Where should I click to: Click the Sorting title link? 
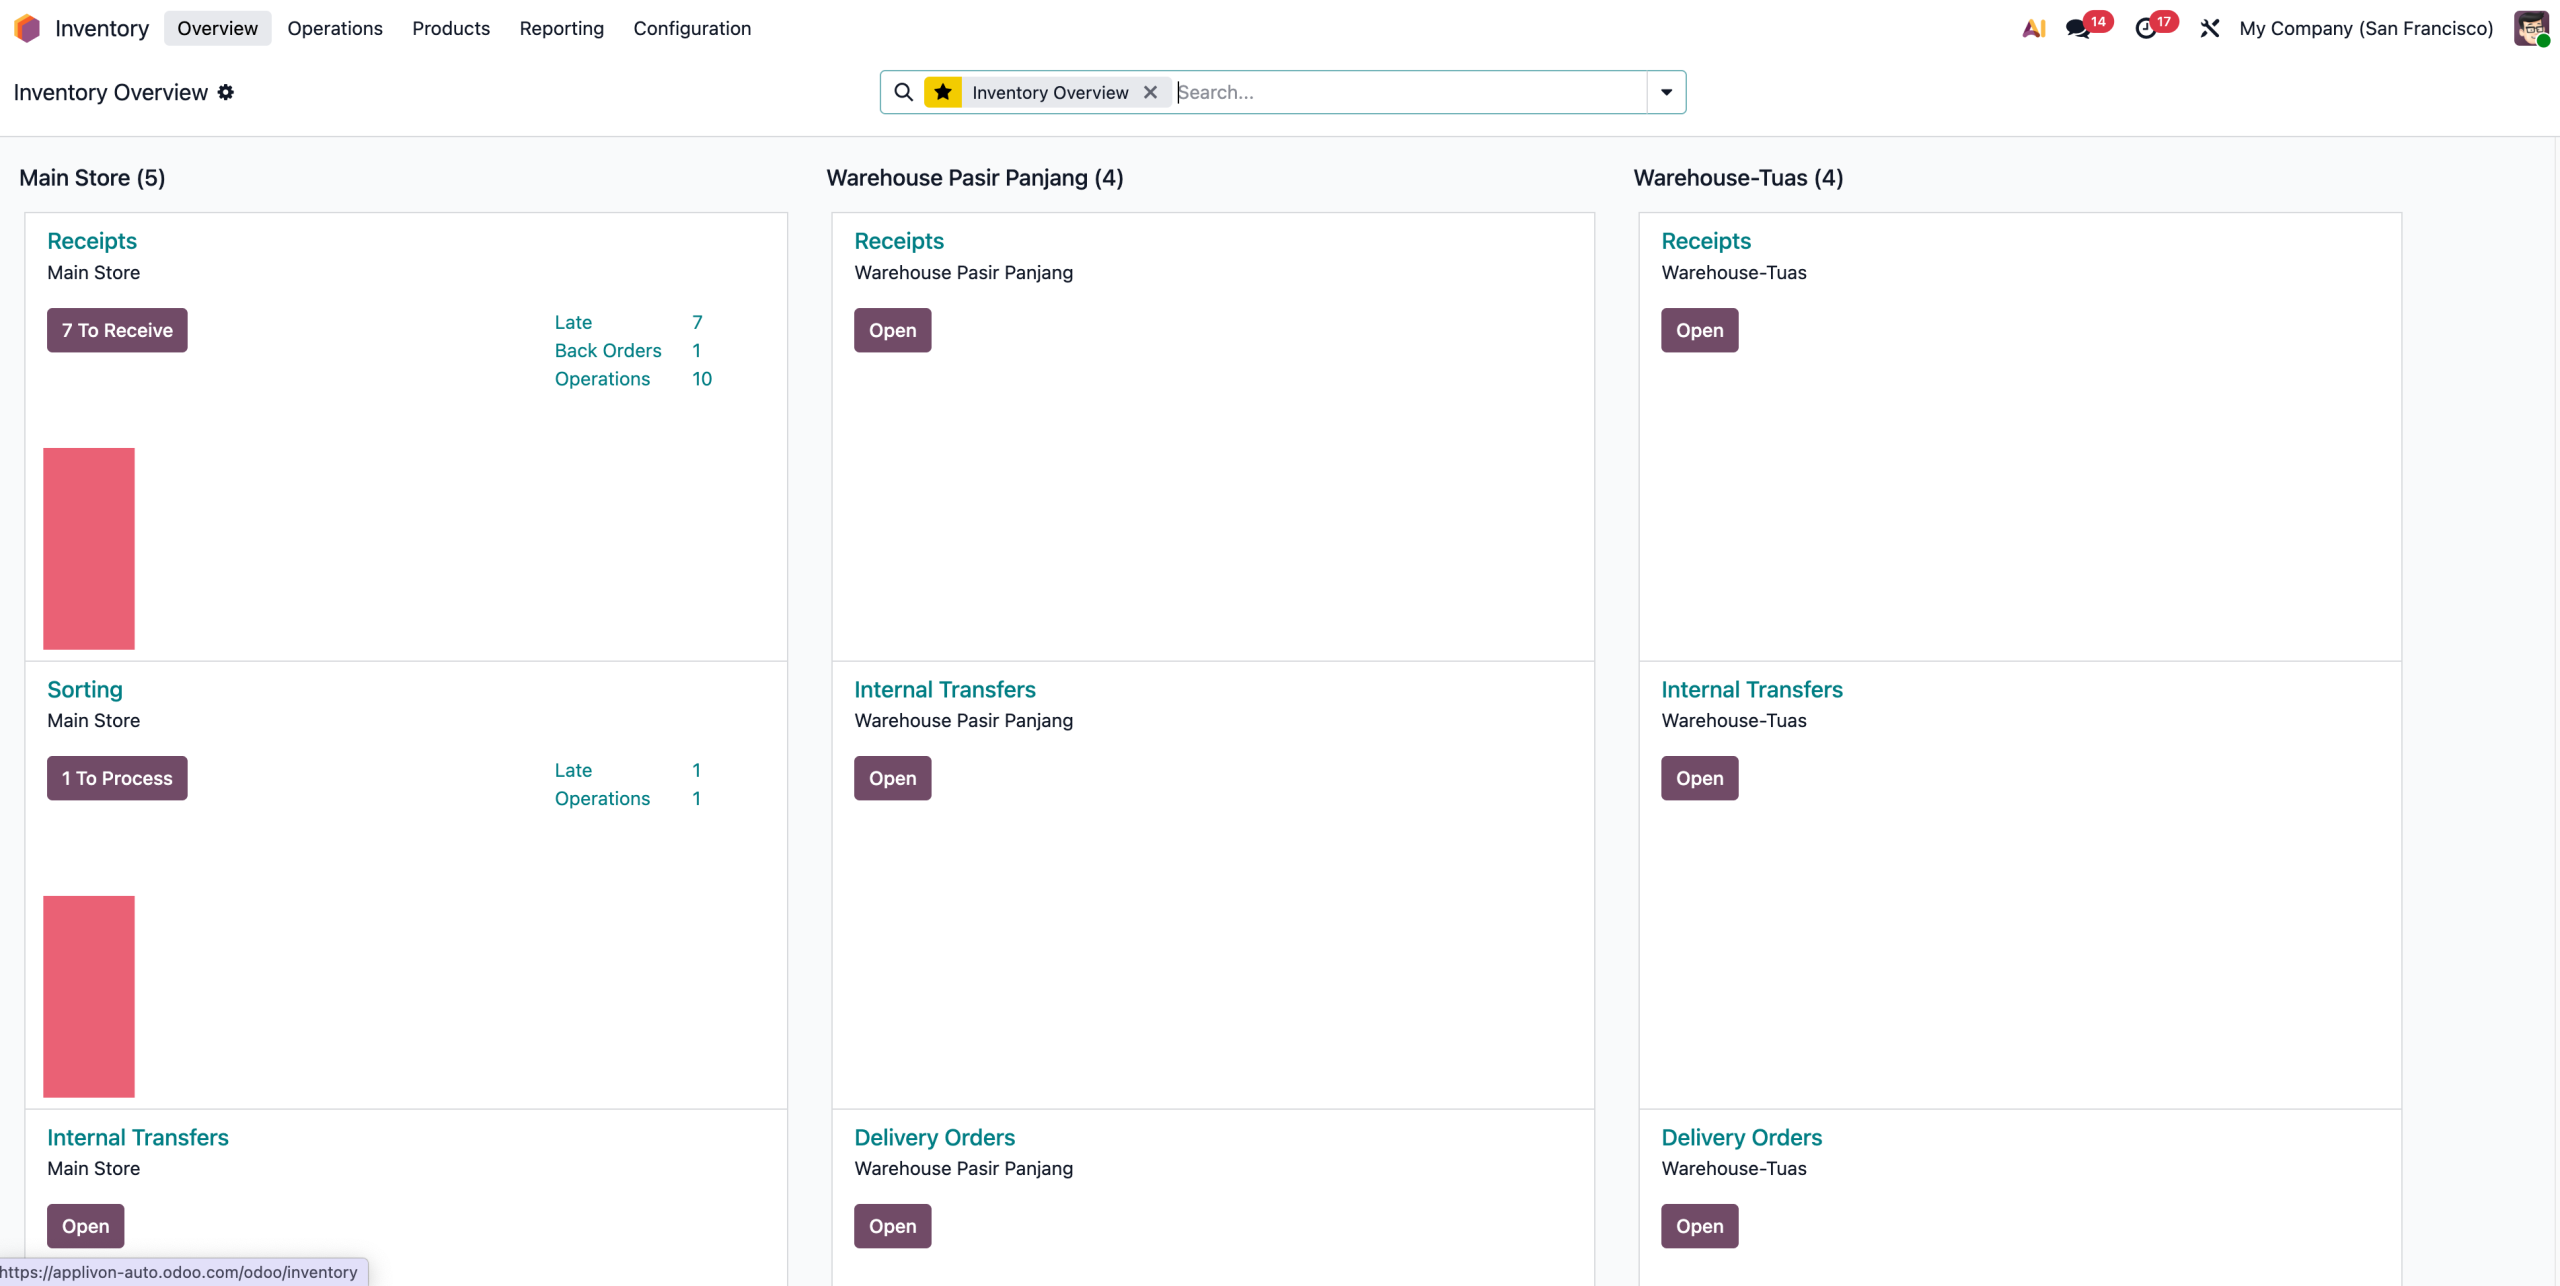tap(85, 689)
